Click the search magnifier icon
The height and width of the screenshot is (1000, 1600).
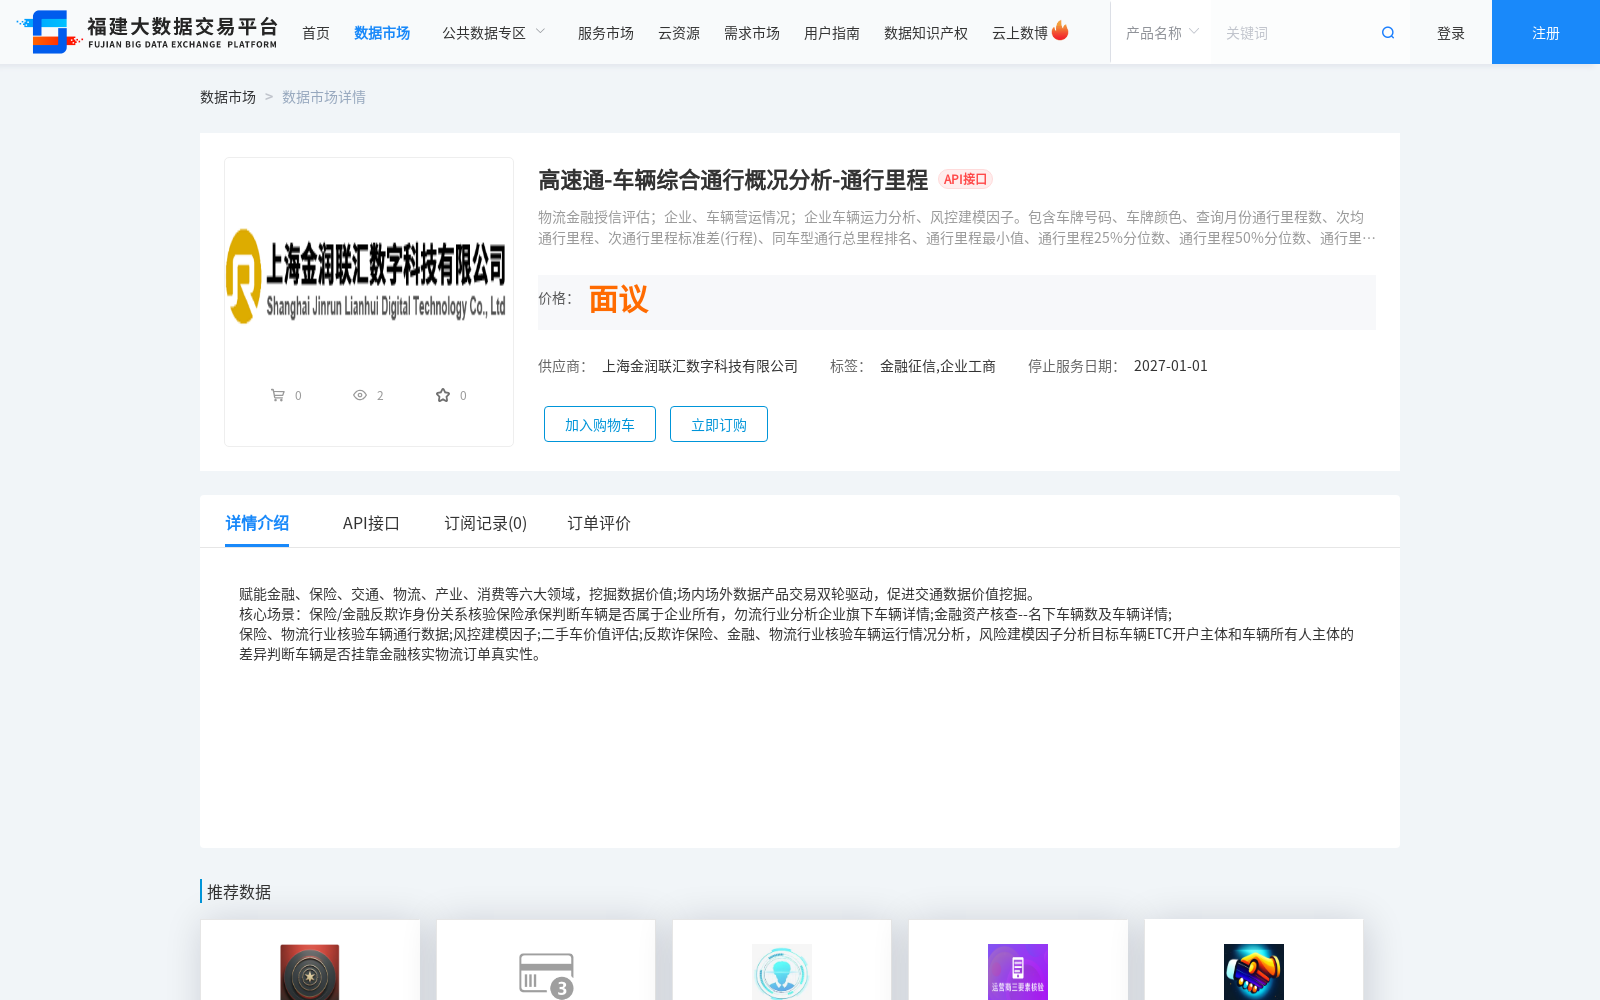[x=1388, y=33]
